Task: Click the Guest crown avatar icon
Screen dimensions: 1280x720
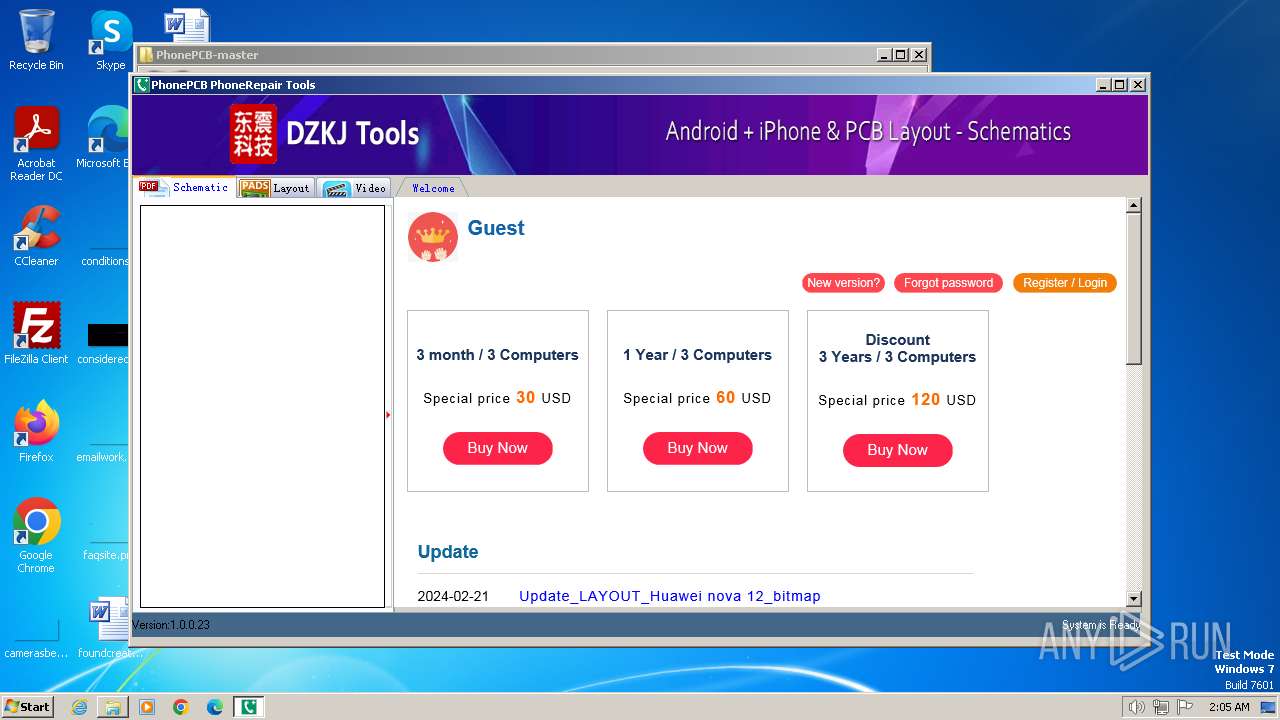Action: 433,237
